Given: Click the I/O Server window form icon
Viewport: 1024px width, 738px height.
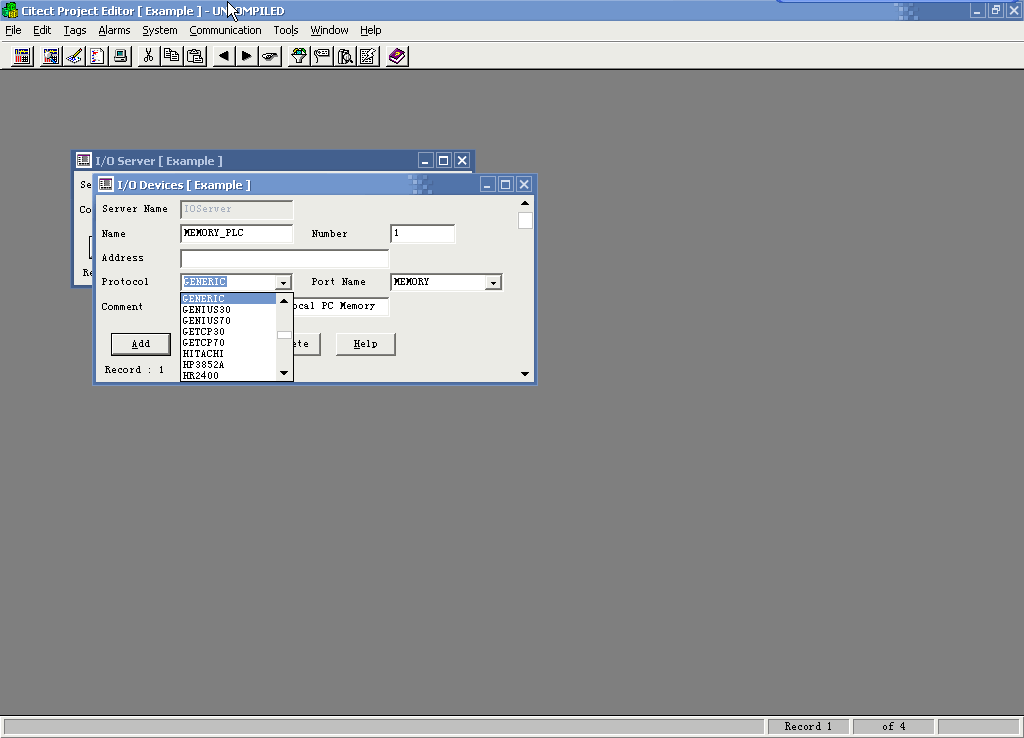Looking at the screenshot, I should pyautogui.click(x=84, y=161).
